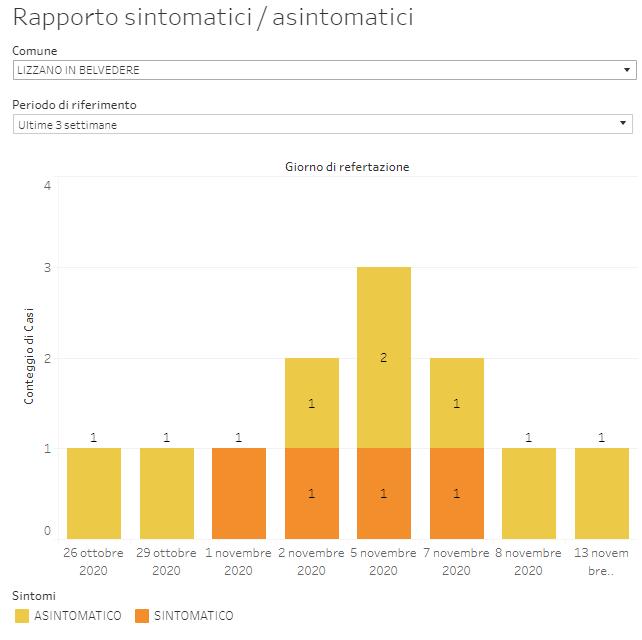
Task: Select the ASINTOMATICO legend label
Action: pos(78,616)
